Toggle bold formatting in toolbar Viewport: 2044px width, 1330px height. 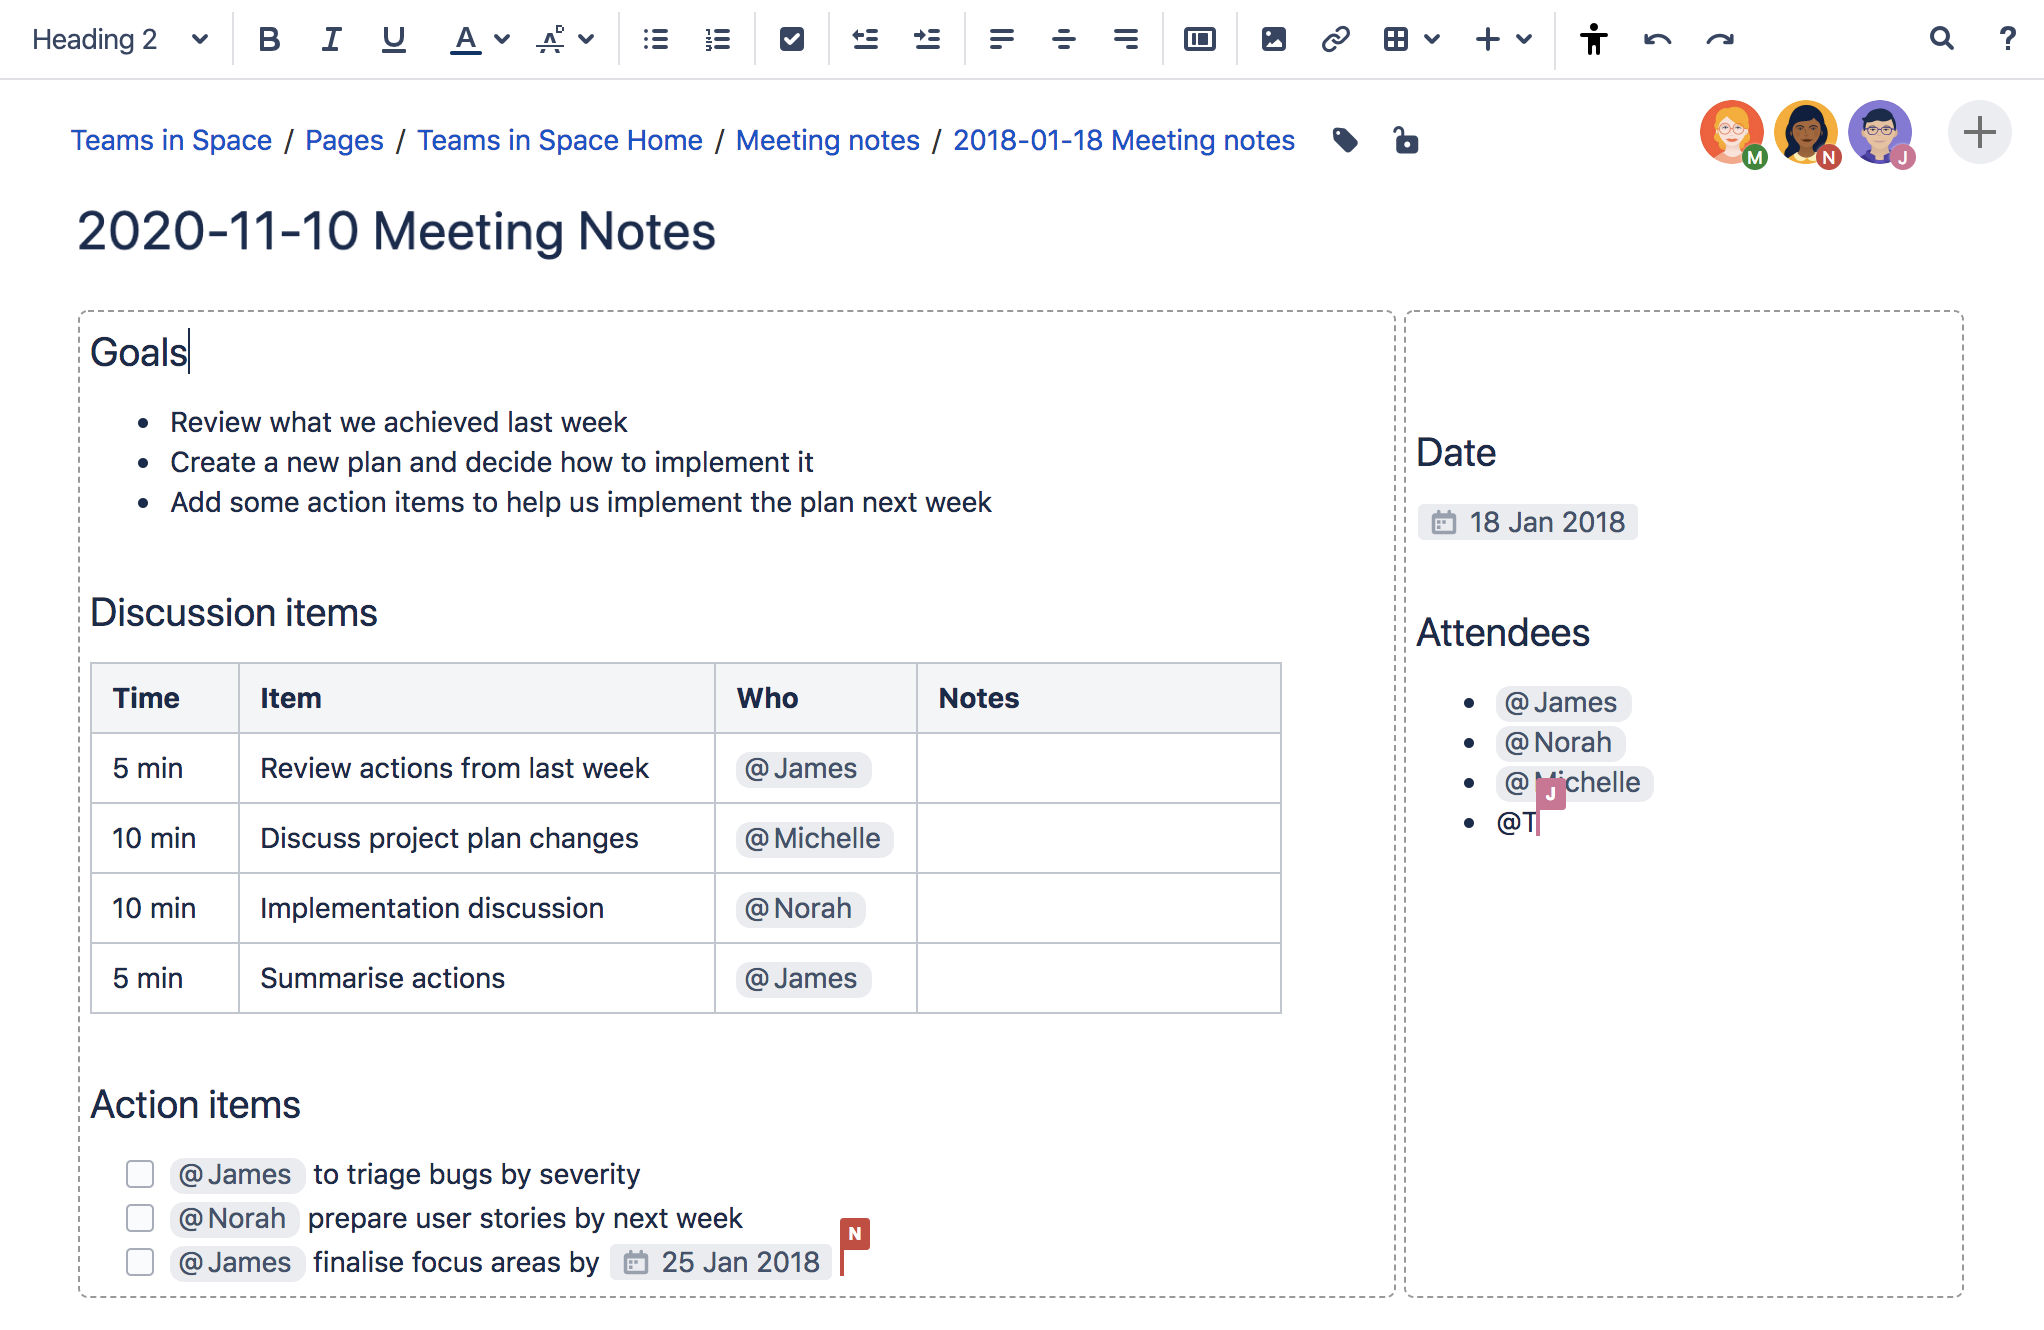(268, 39)
